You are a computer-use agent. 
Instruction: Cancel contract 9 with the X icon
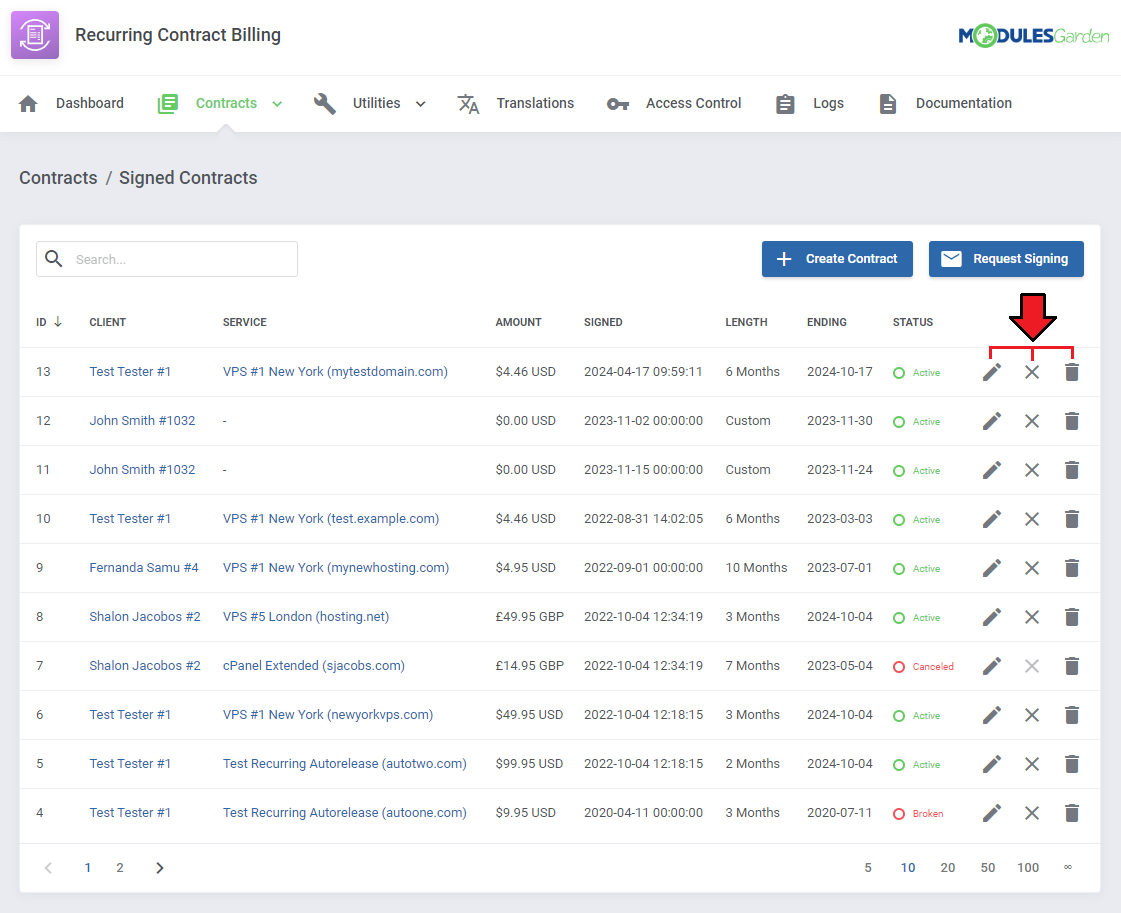tap(1032, 568)
